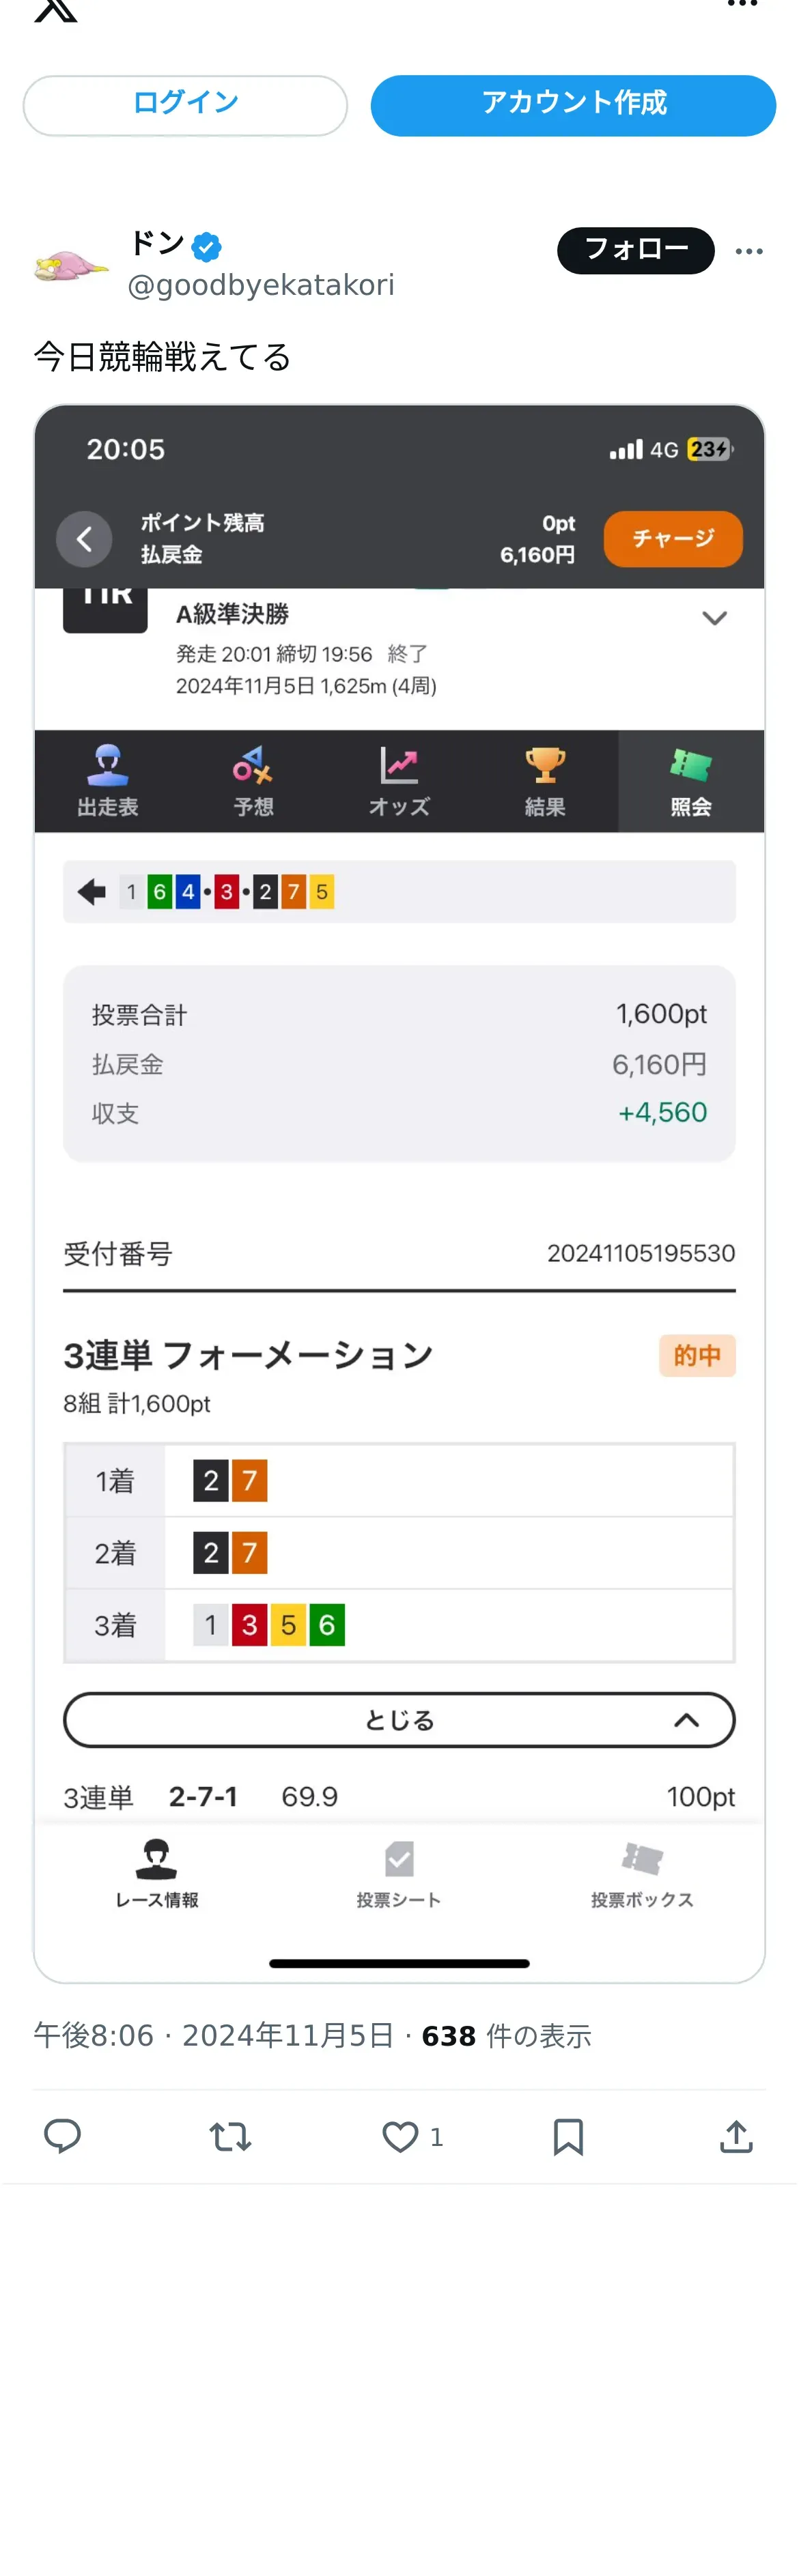Open ドン's profile avatar
The width and height of the screenshot is (799, 2576).
point(70,265)
